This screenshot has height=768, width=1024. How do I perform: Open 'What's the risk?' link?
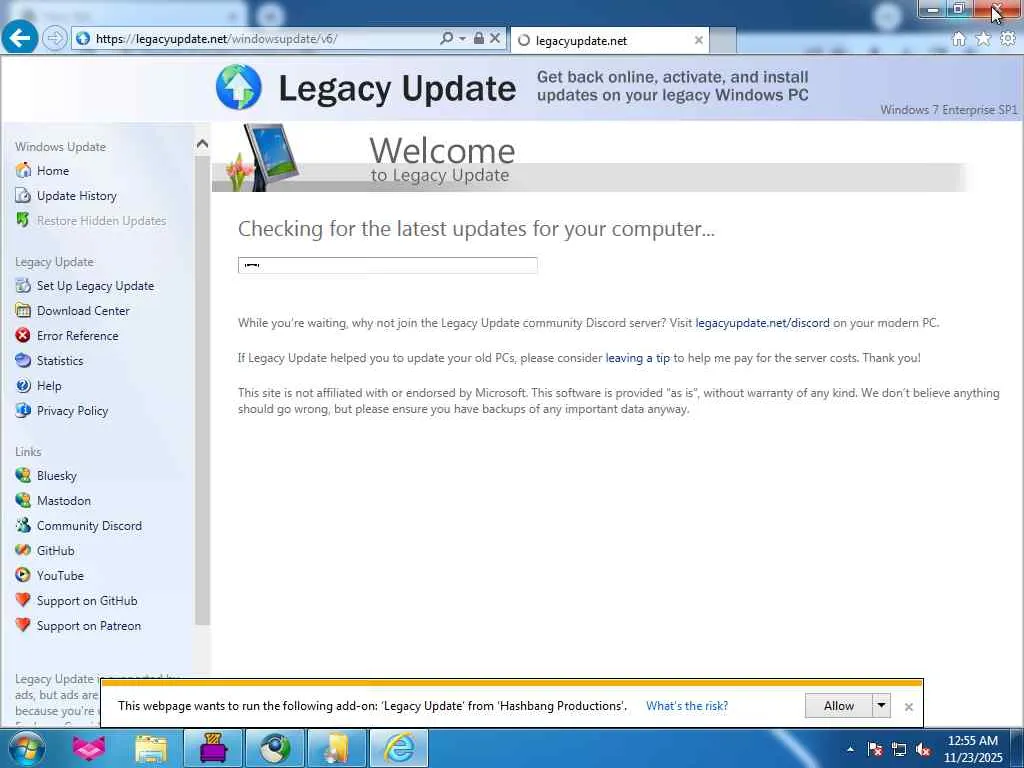[687, 706]
